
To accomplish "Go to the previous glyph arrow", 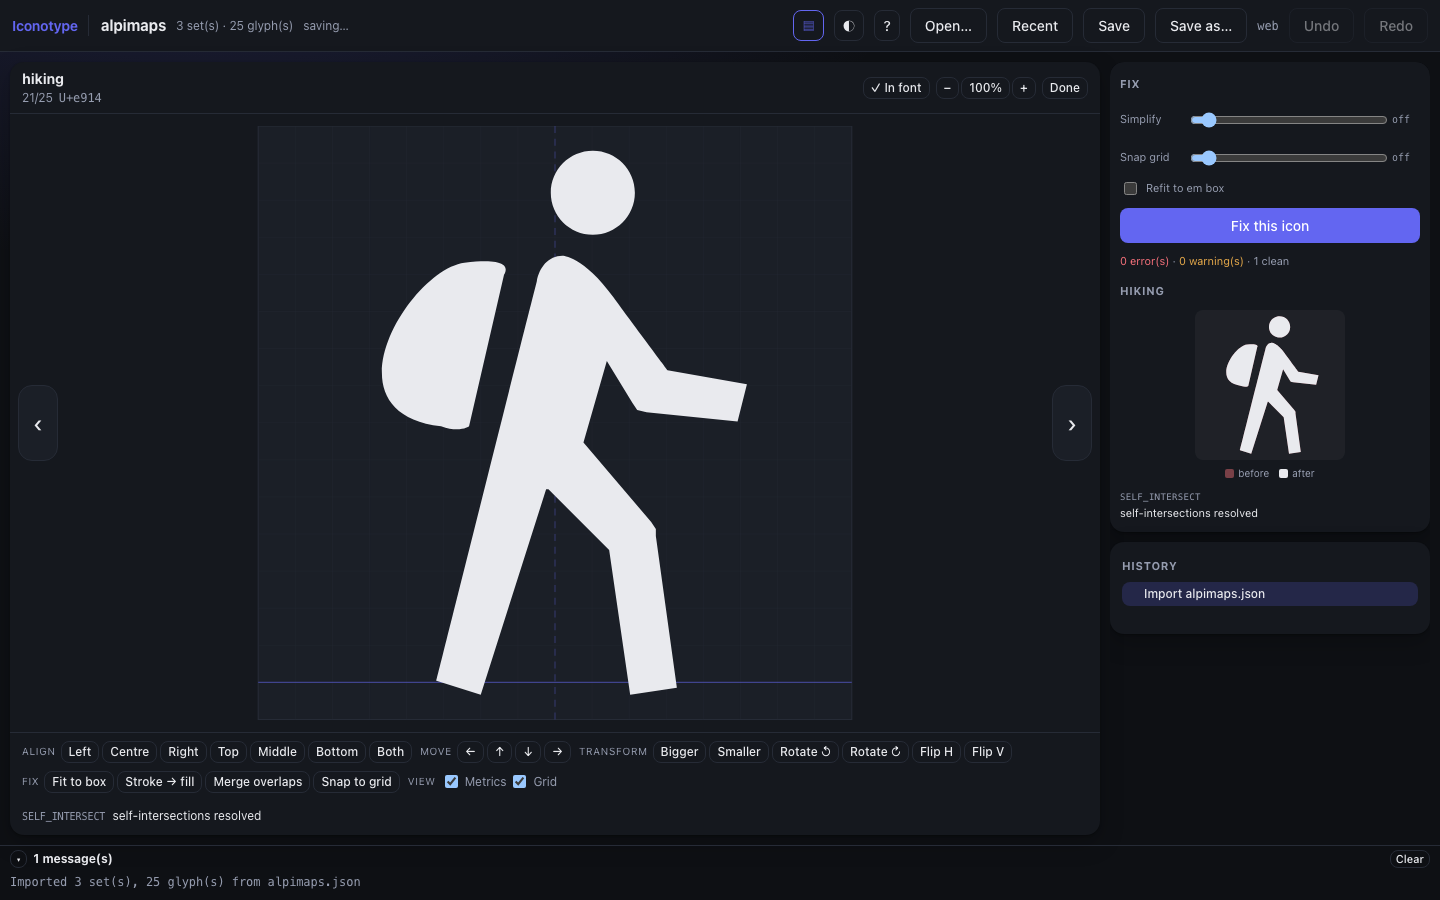I will (38, 423).
